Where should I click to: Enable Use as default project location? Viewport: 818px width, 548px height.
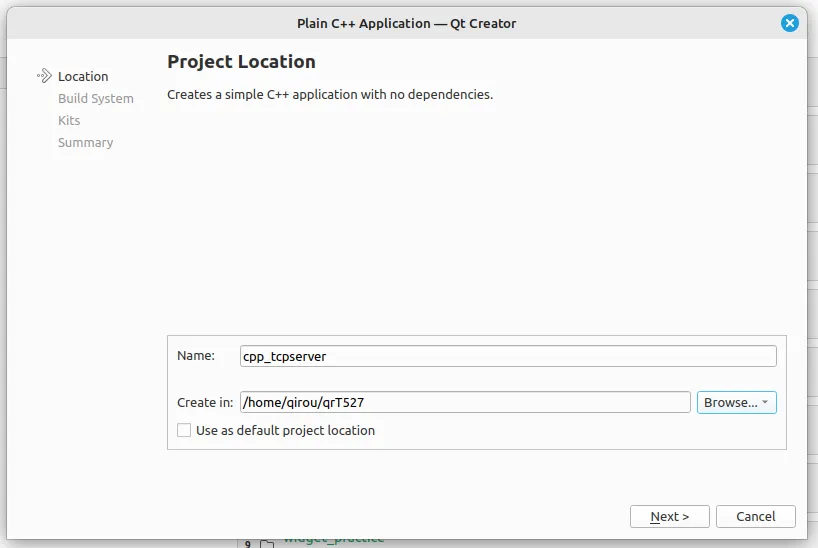(x=184, y=430)
